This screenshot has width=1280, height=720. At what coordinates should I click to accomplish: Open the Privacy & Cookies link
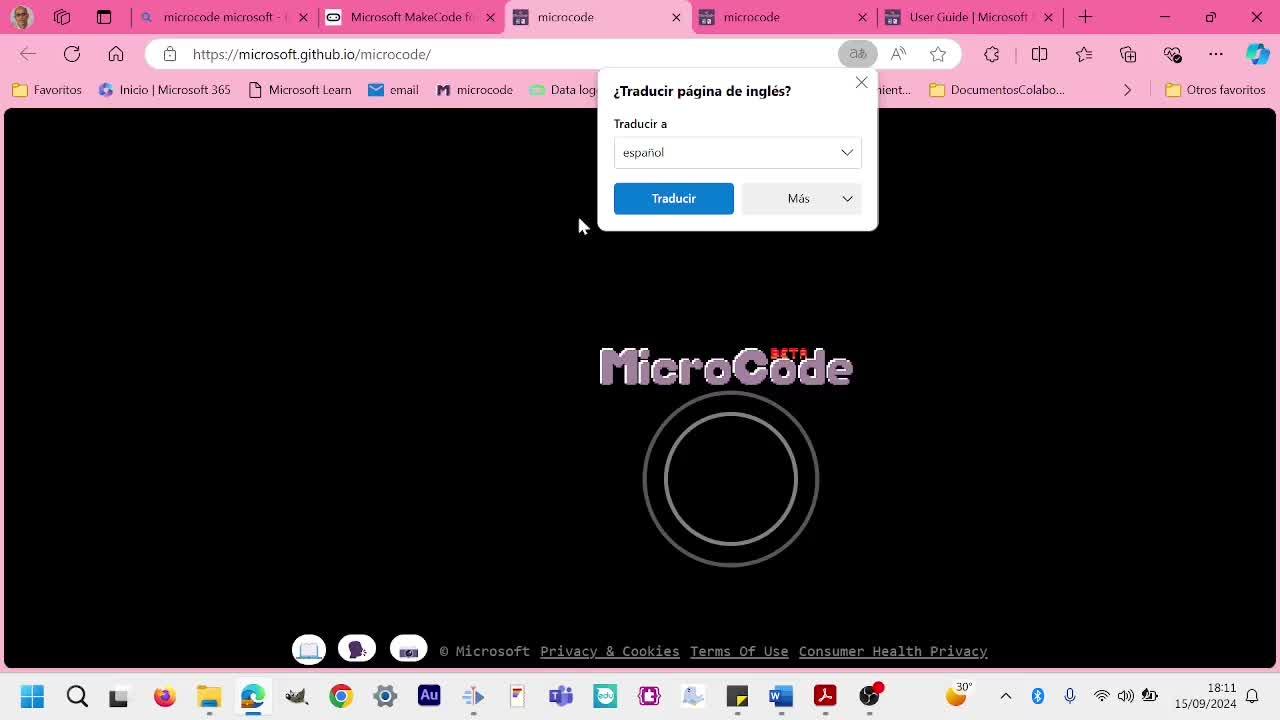(x=609, y=651)
